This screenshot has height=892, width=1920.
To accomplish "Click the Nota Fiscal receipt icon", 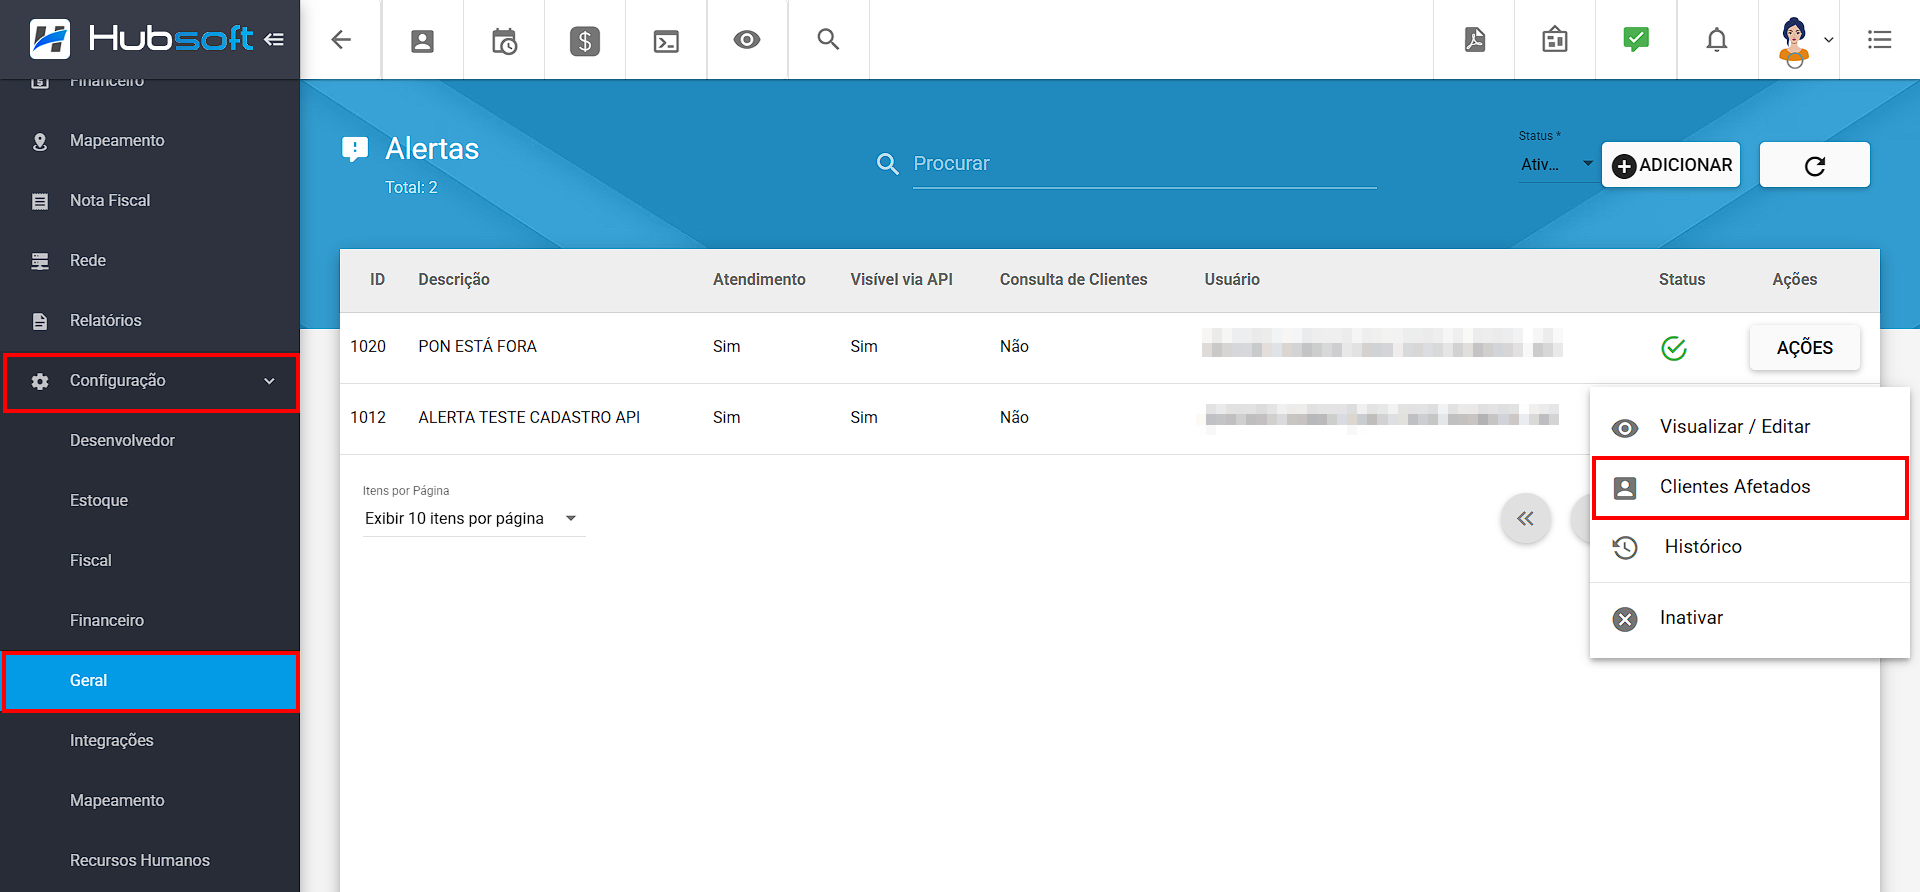I will pos(40,201).
